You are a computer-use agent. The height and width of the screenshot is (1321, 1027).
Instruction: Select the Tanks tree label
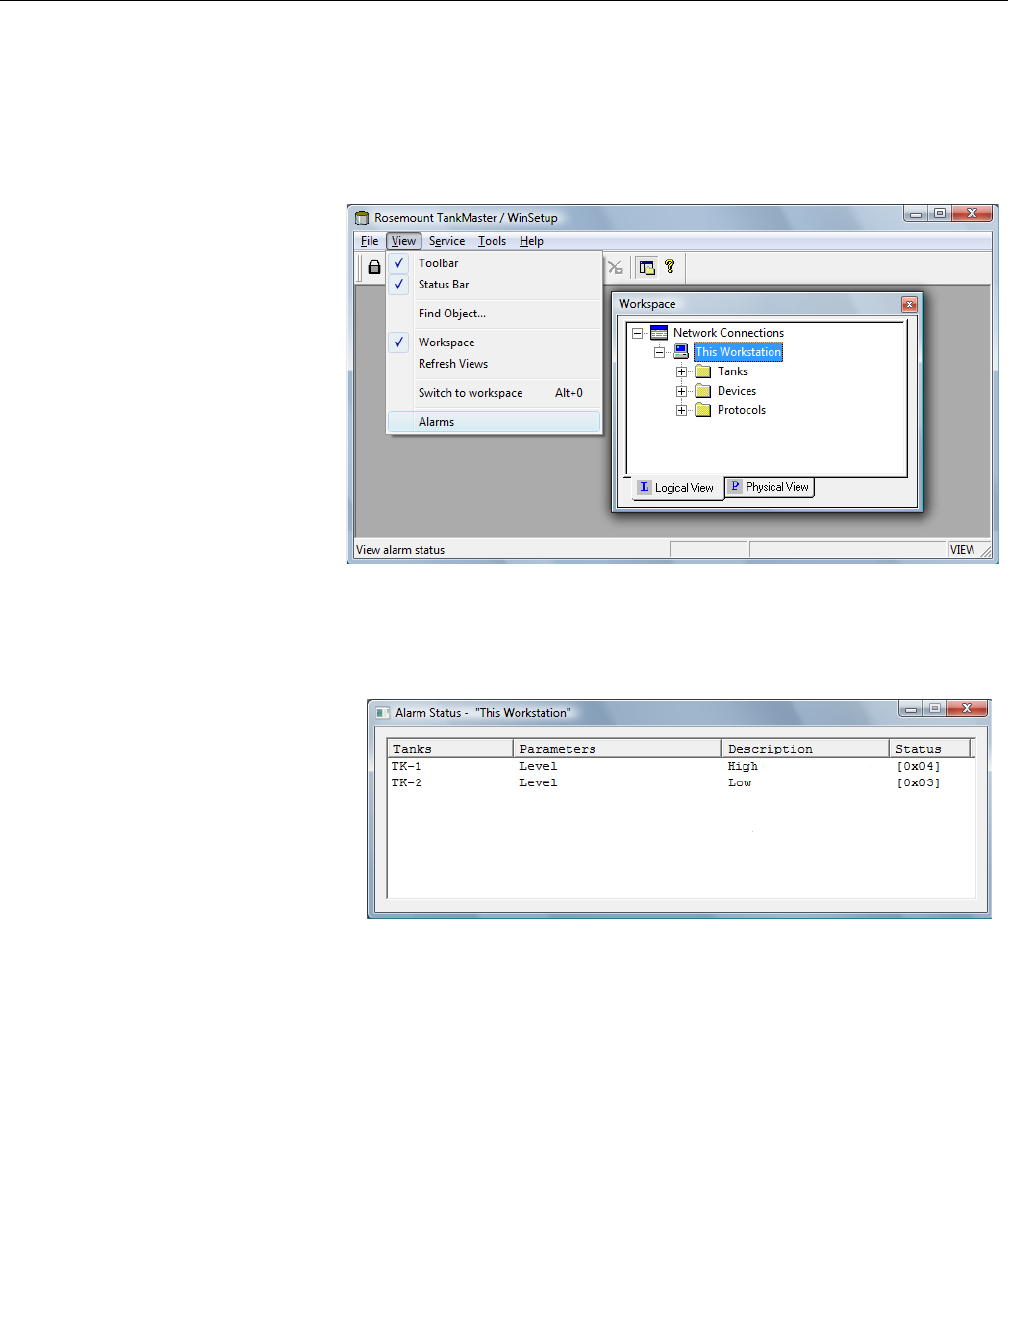[732, 371]
